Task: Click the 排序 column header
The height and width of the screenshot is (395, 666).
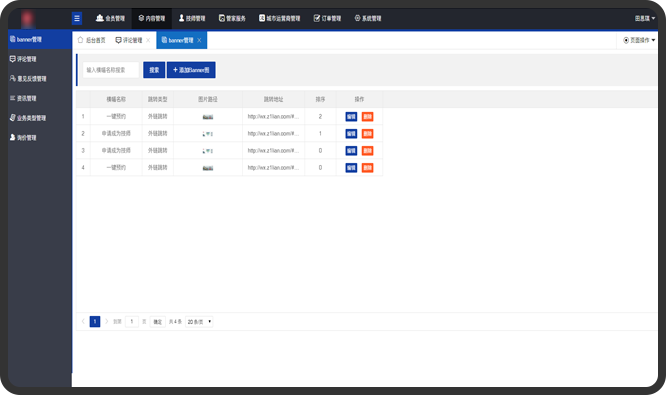Action: pos(320,99)
